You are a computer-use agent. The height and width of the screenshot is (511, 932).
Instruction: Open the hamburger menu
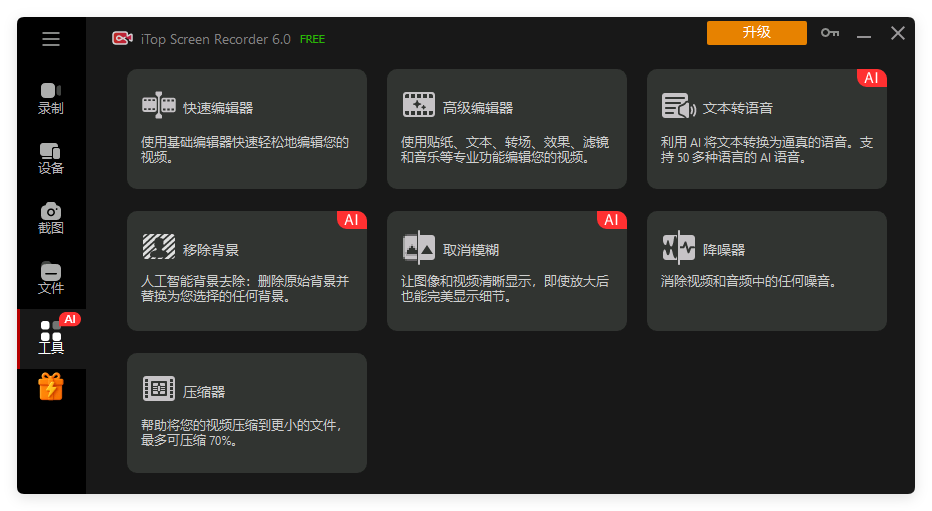(x=51, y=39)
